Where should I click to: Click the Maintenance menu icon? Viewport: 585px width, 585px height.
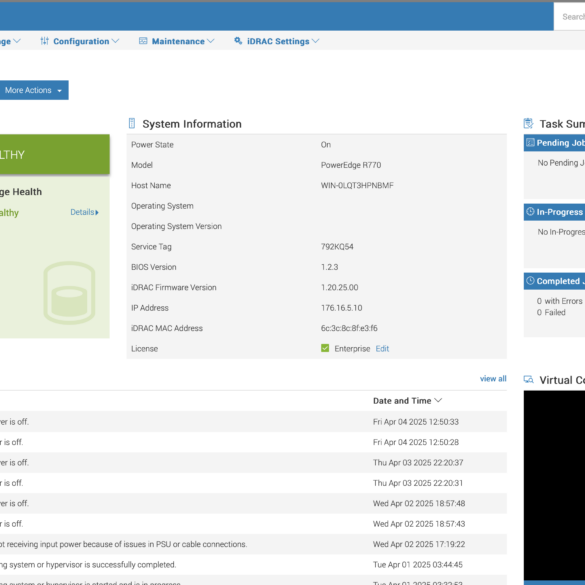(x=143, y=41)
